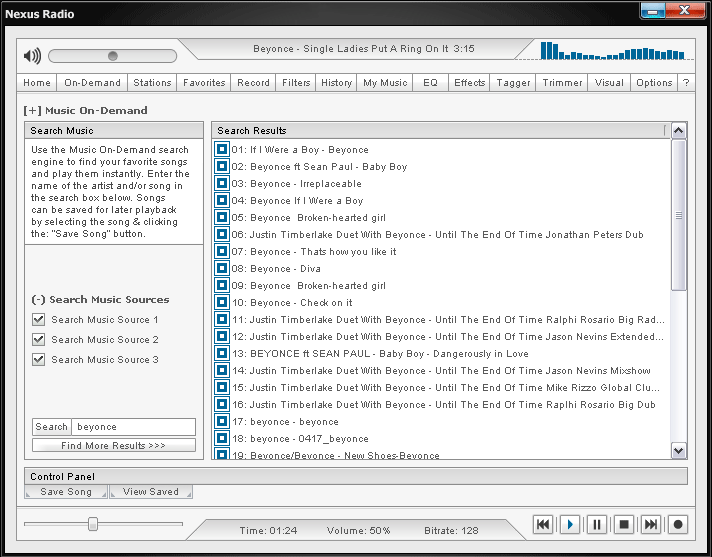Click the View Saved button
The image size is (712, 557).
151,492
